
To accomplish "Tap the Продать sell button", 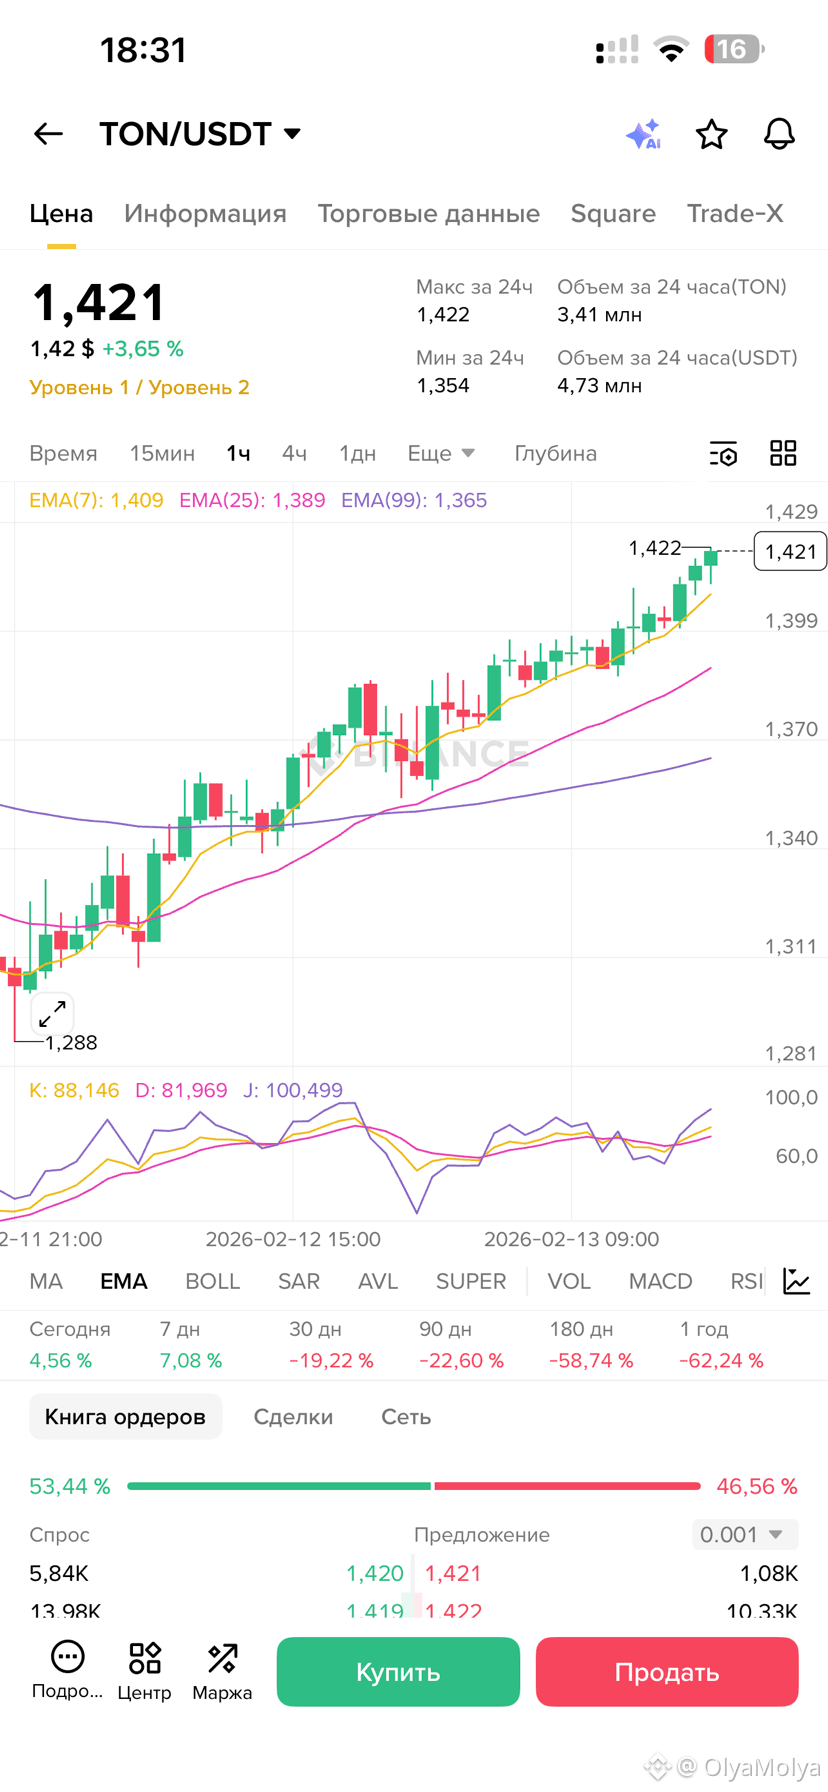I will coord(667,1672).
